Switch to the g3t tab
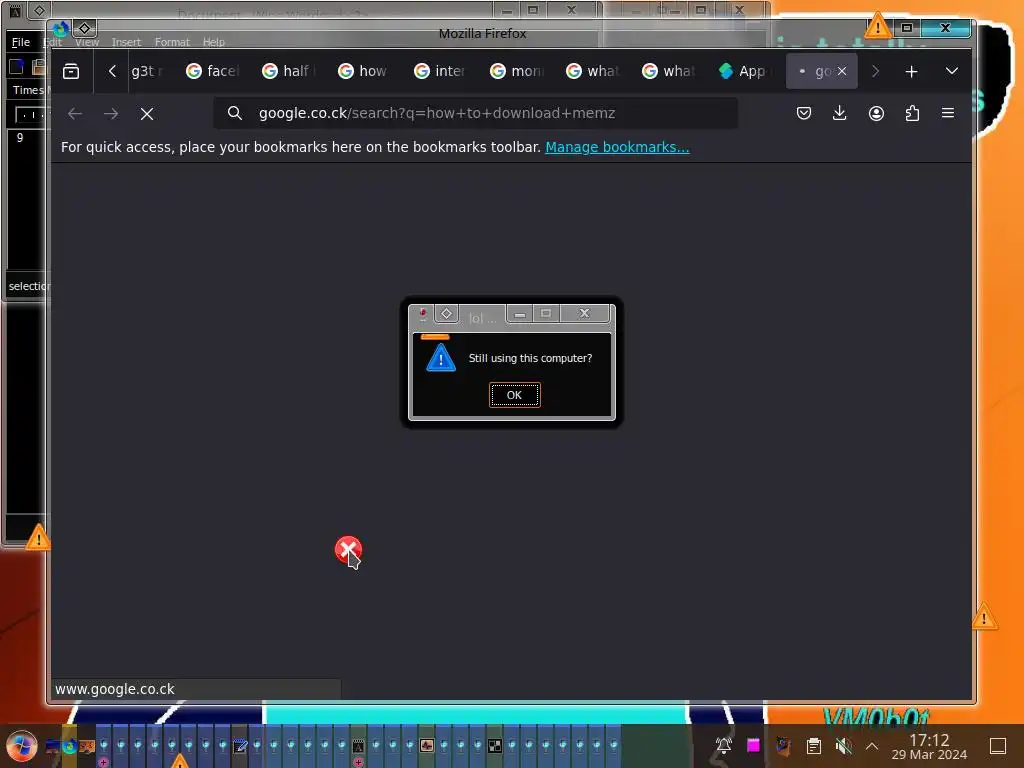 point(149,71)
